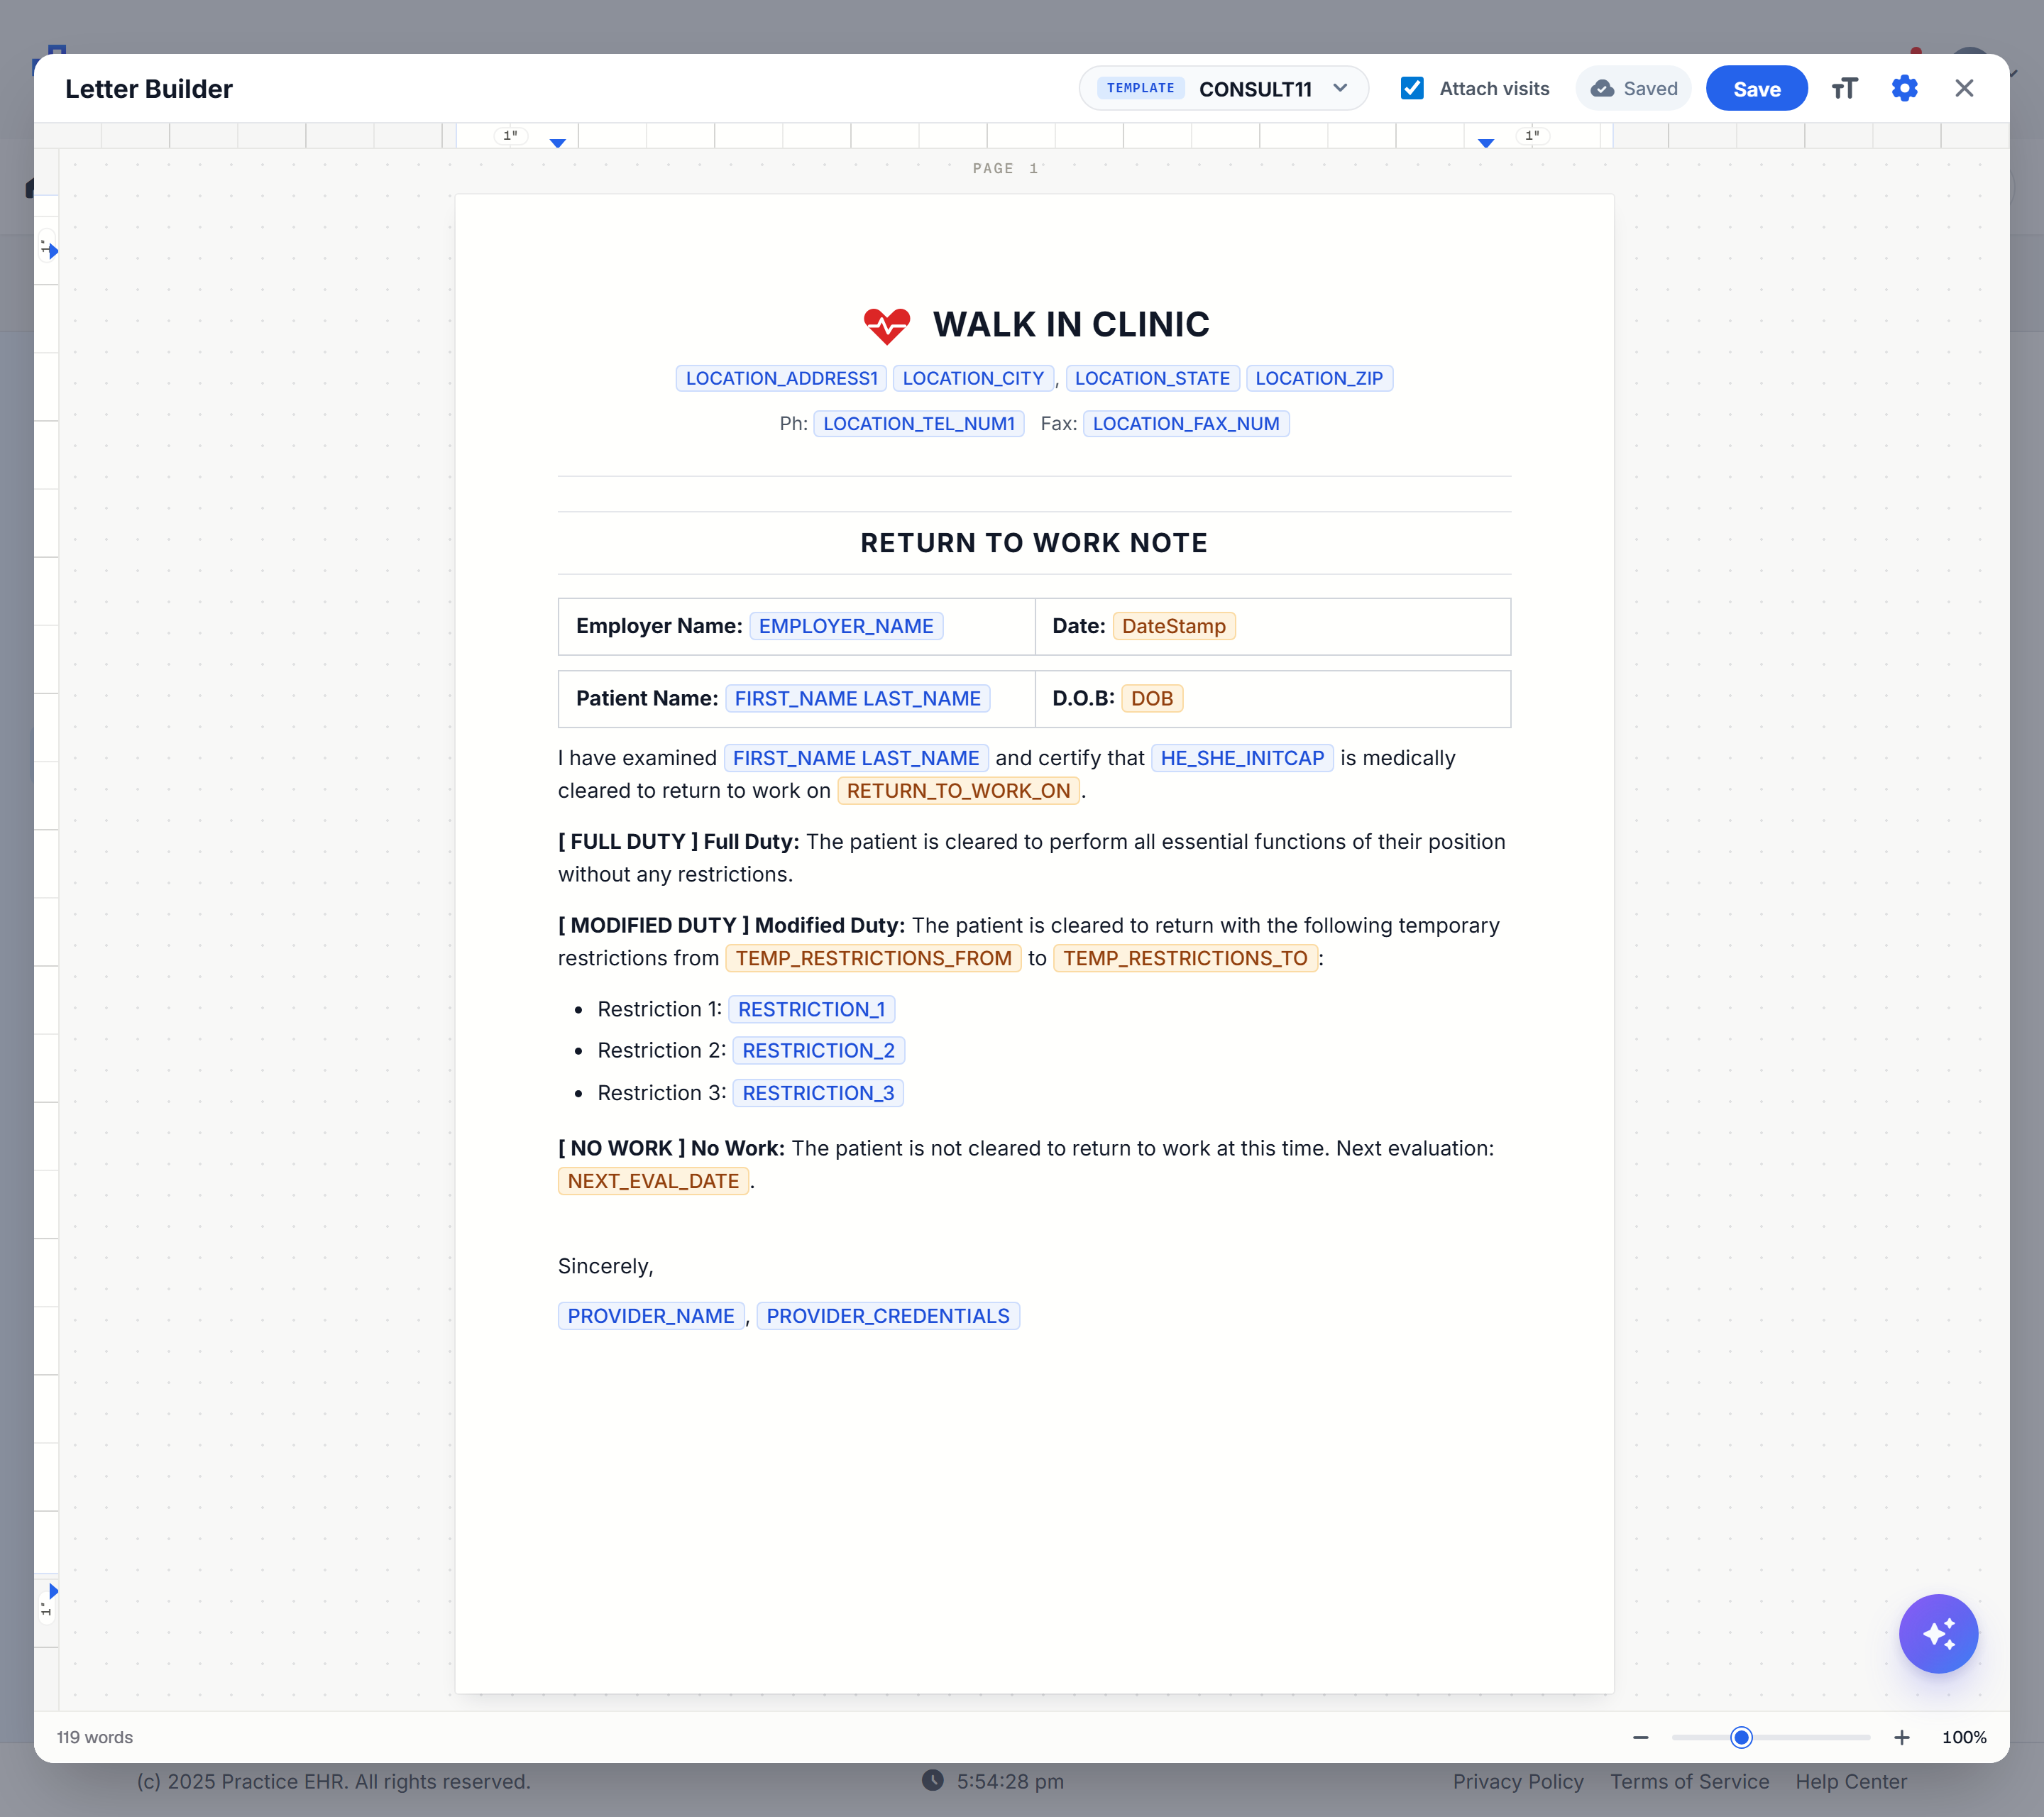Click the zoom in plus icon
The image size is (2044, 1817).
[x=1901, y=1737]
